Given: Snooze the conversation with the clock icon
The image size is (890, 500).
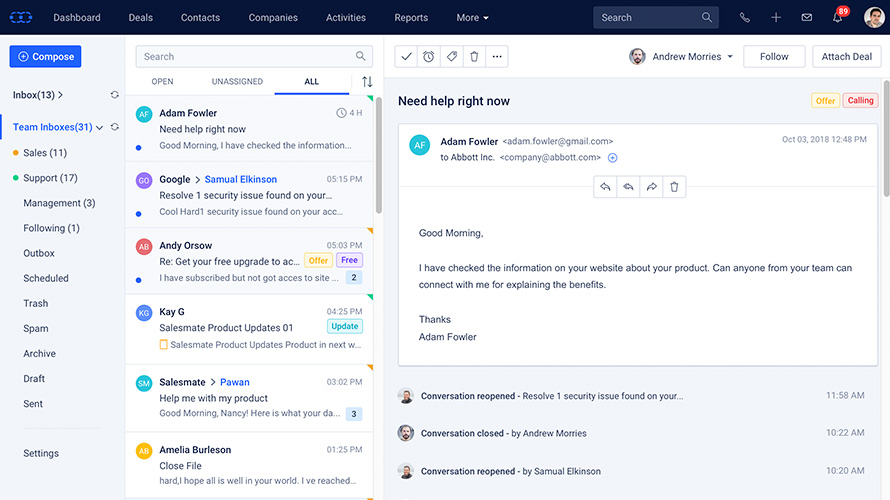Looking at the screenshot, I should 429,57.
